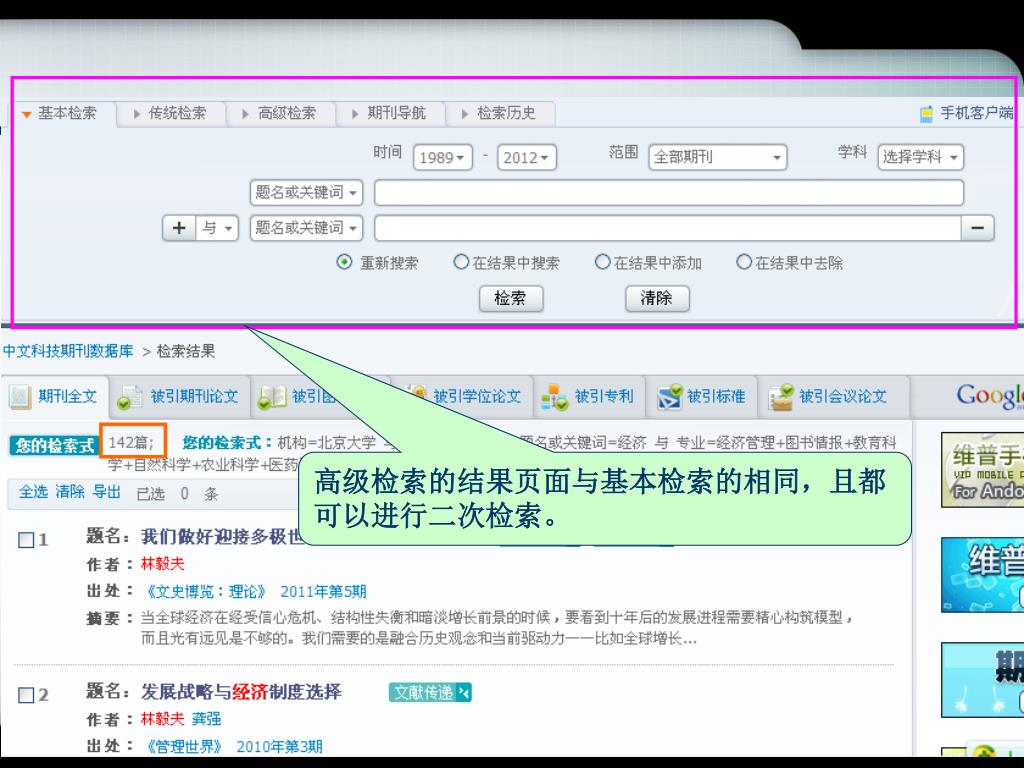This screenshot has height=768, width=1024.
Task: Open the 被引期刊论文 tab
Action: [x=180, y=396]
